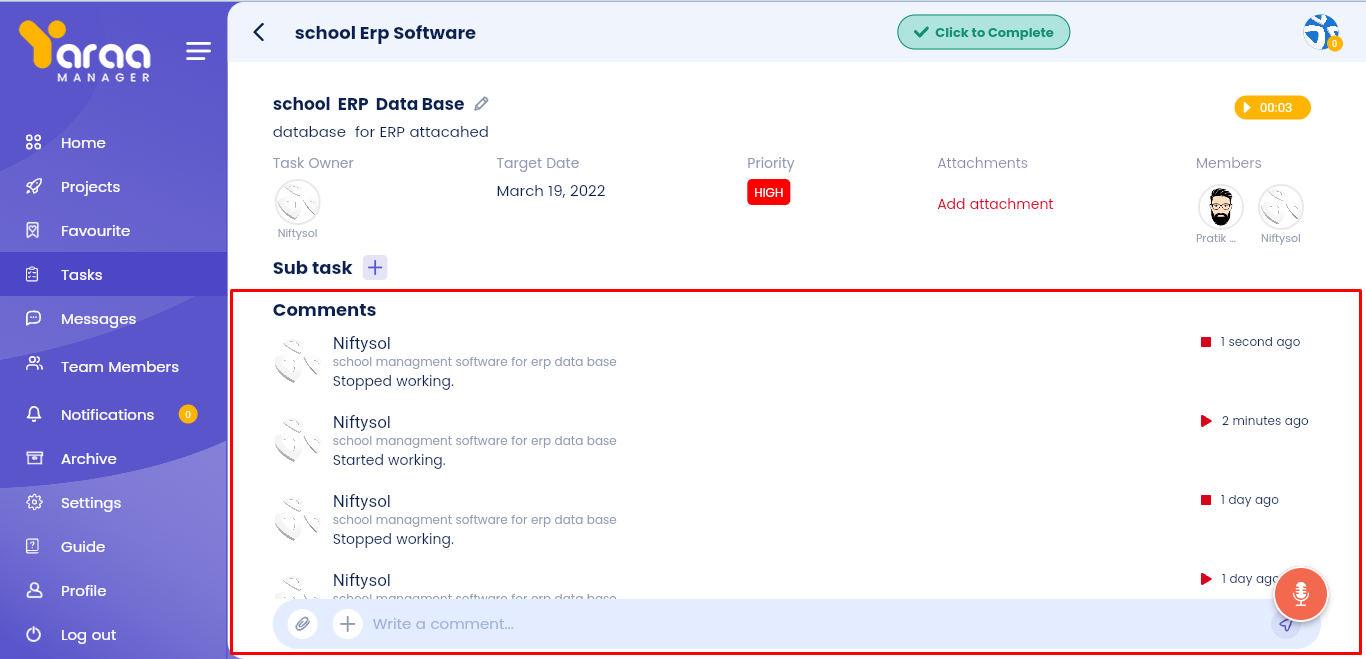
Task: Click the plus icon in comment bar
Action: (347, 624)
